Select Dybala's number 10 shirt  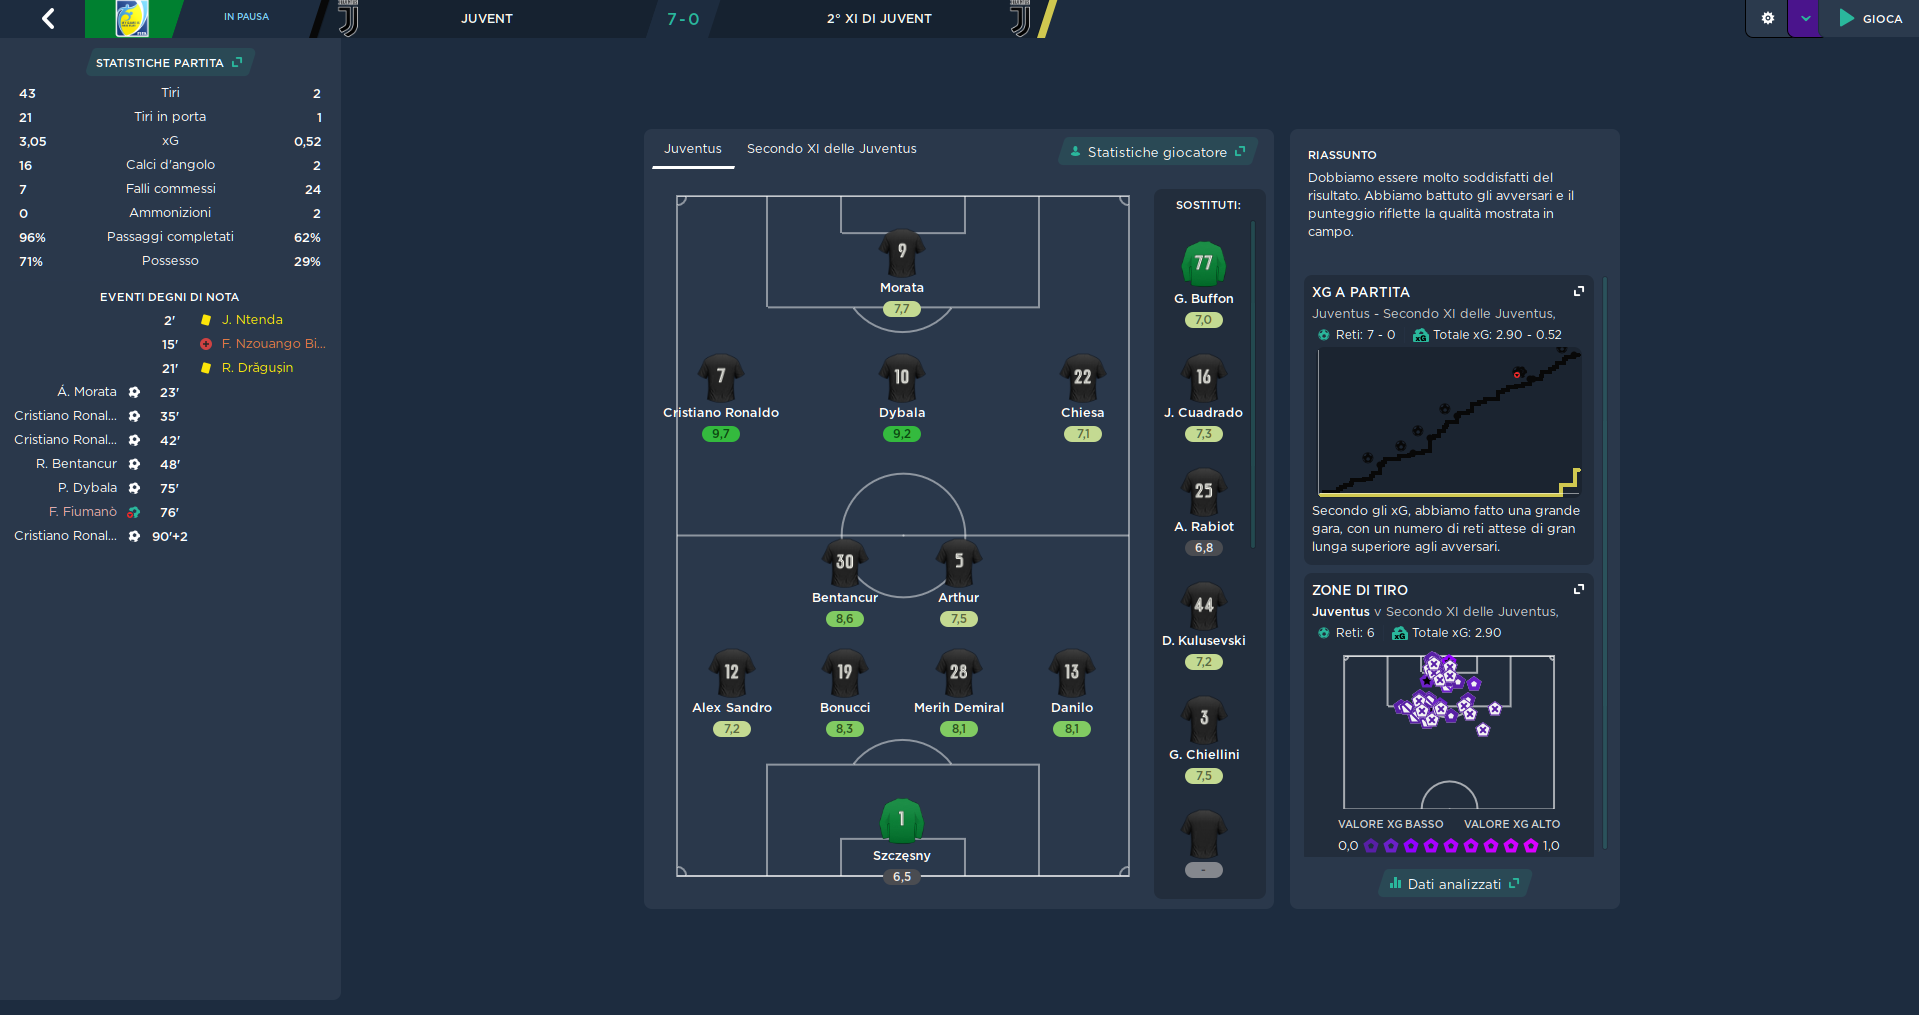(902, 378)
